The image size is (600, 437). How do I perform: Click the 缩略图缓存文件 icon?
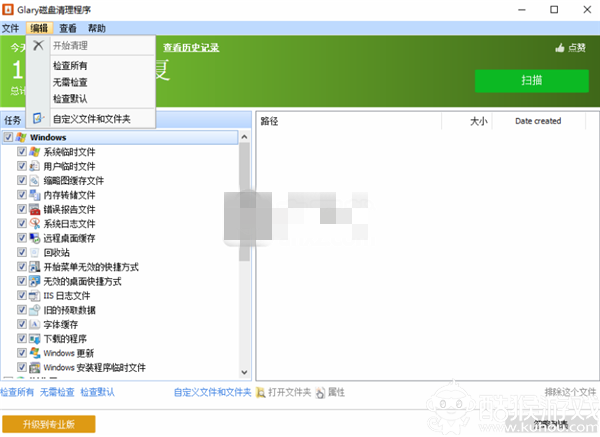point(34,180)
